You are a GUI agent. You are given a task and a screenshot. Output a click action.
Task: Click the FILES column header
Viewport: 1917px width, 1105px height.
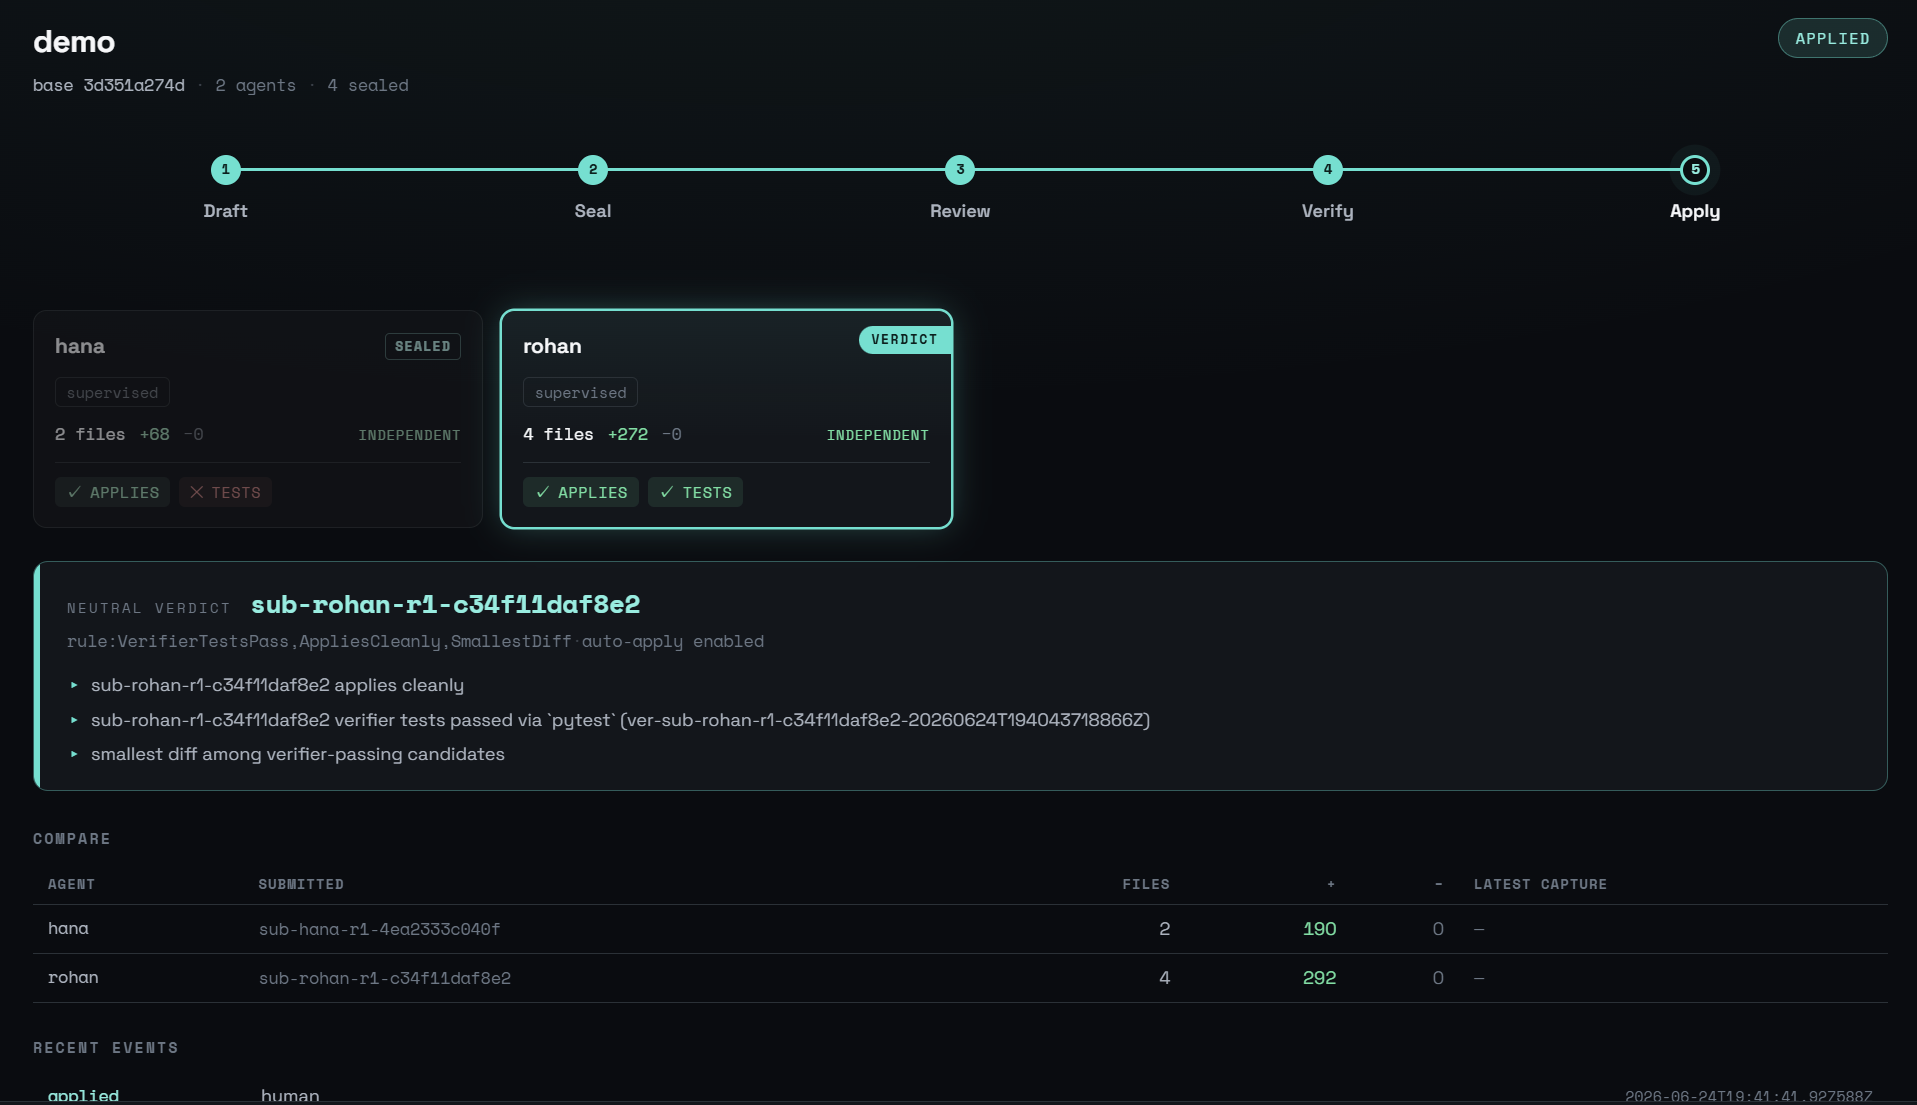coord(1146,884)
